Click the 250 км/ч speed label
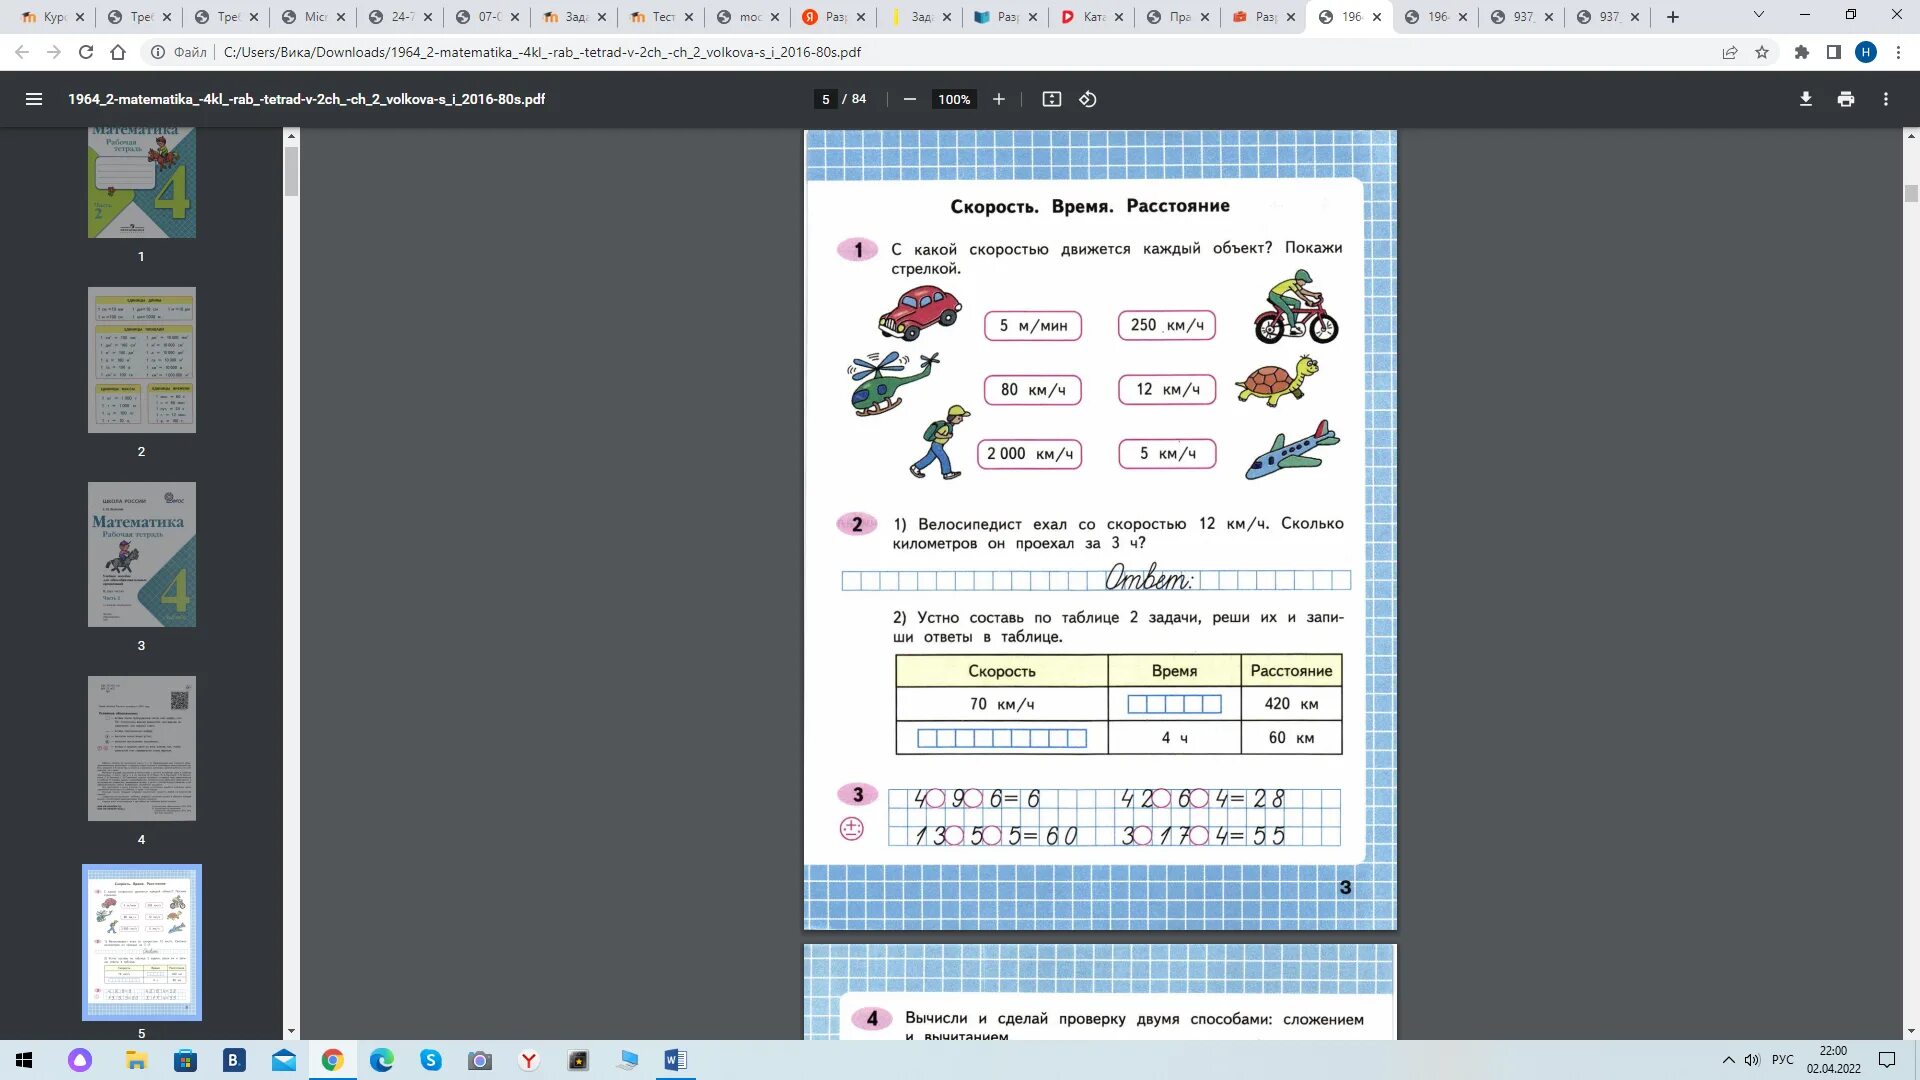This screenshot has height=1080, width=1920. coord(1166,325)
